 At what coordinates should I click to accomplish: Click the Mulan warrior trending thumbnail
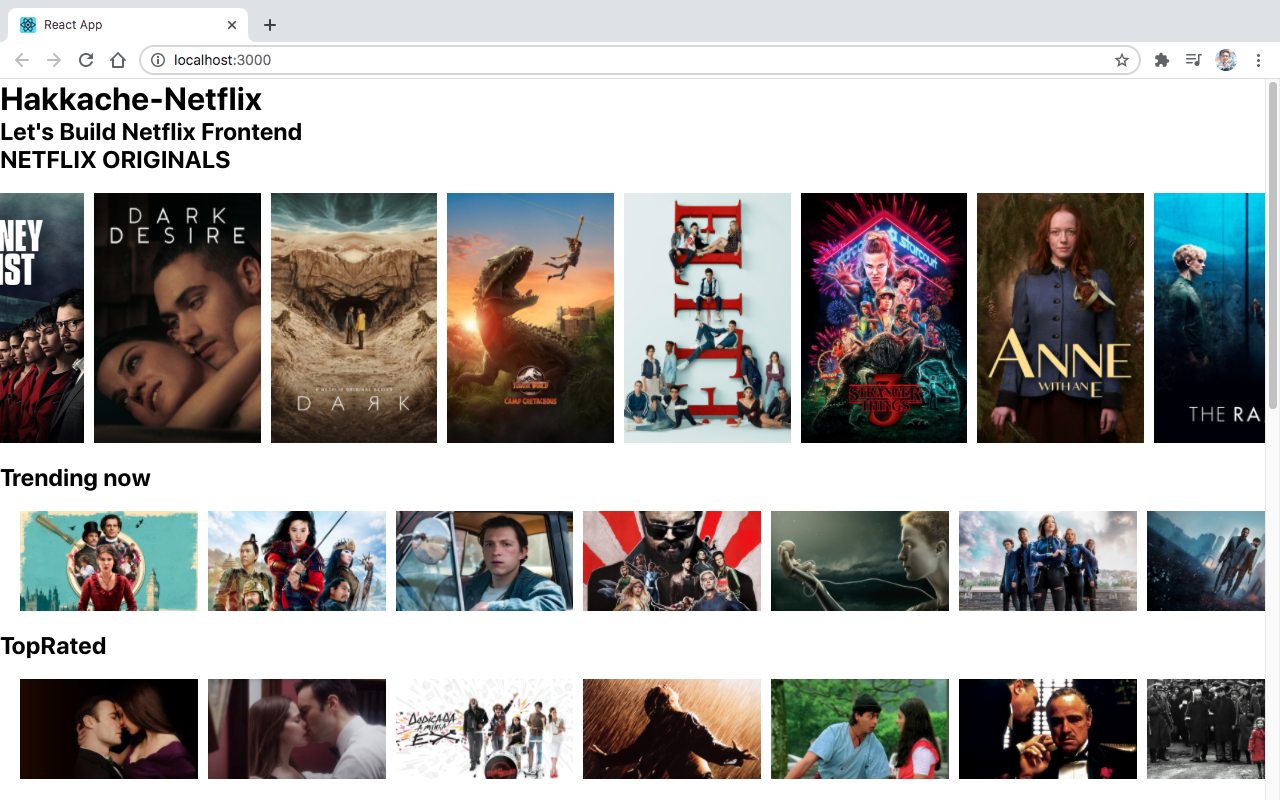(297, 561)
